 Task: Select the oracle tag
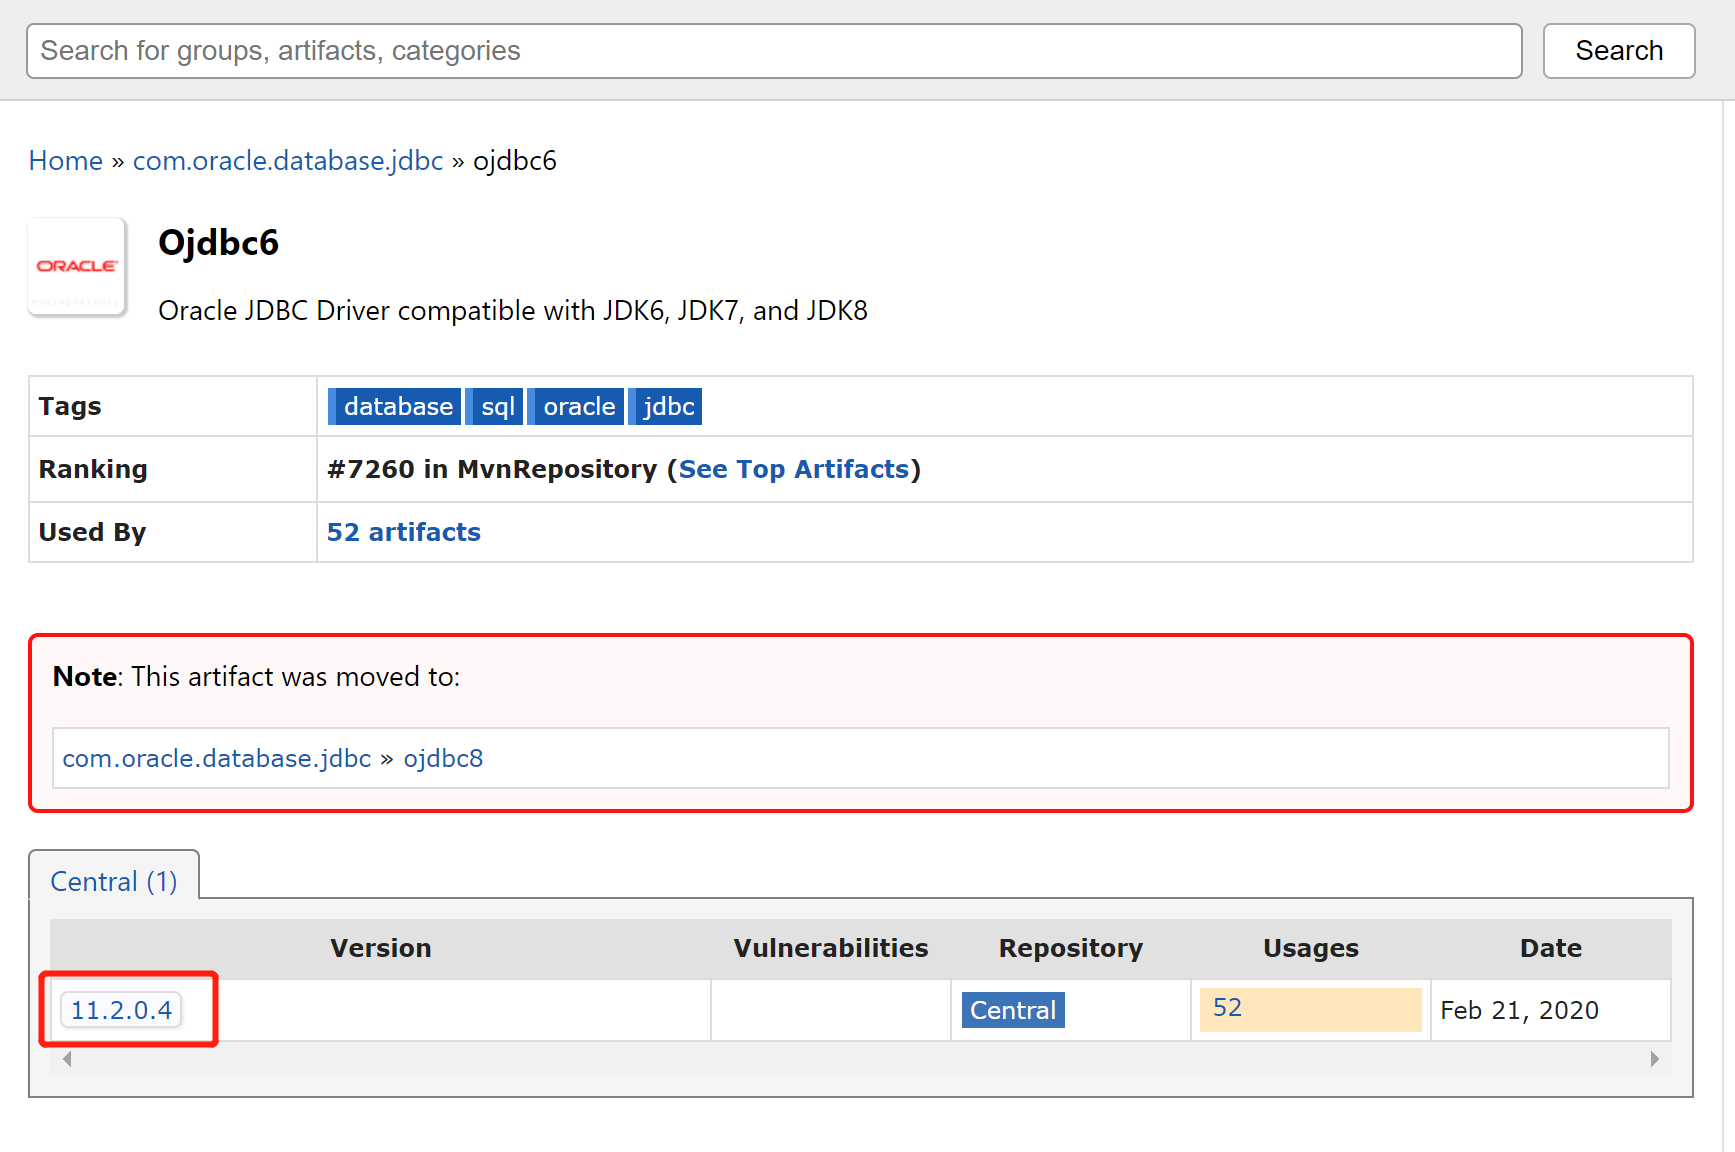576,407
